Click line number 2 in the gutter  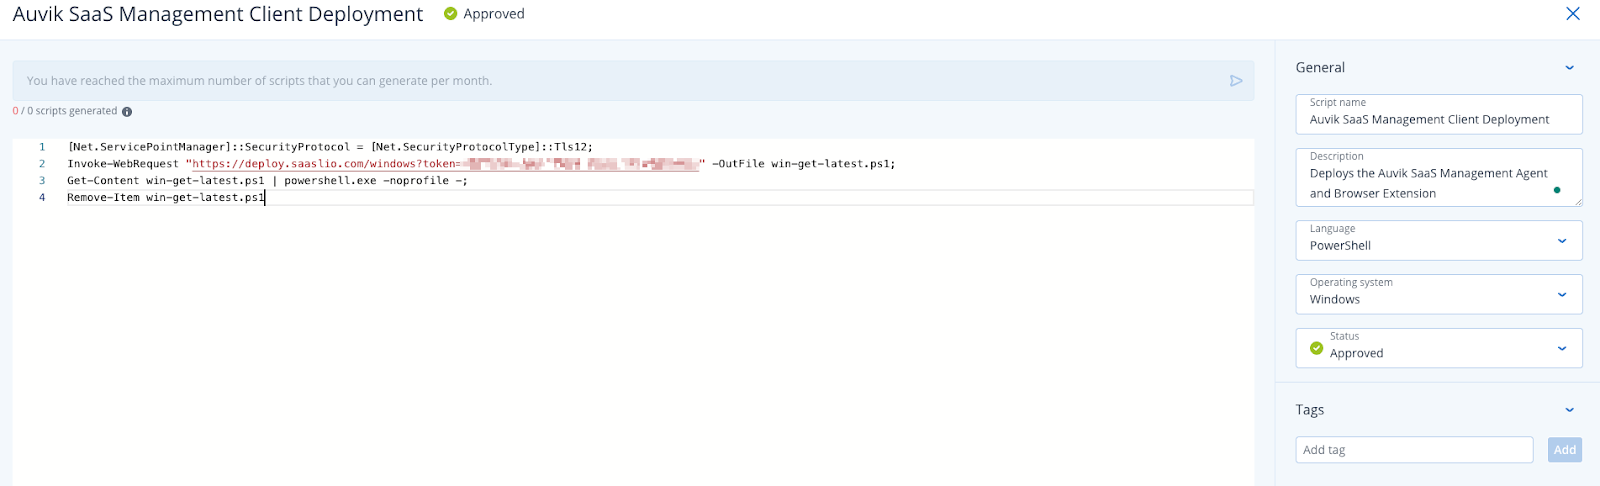(42, 164)
